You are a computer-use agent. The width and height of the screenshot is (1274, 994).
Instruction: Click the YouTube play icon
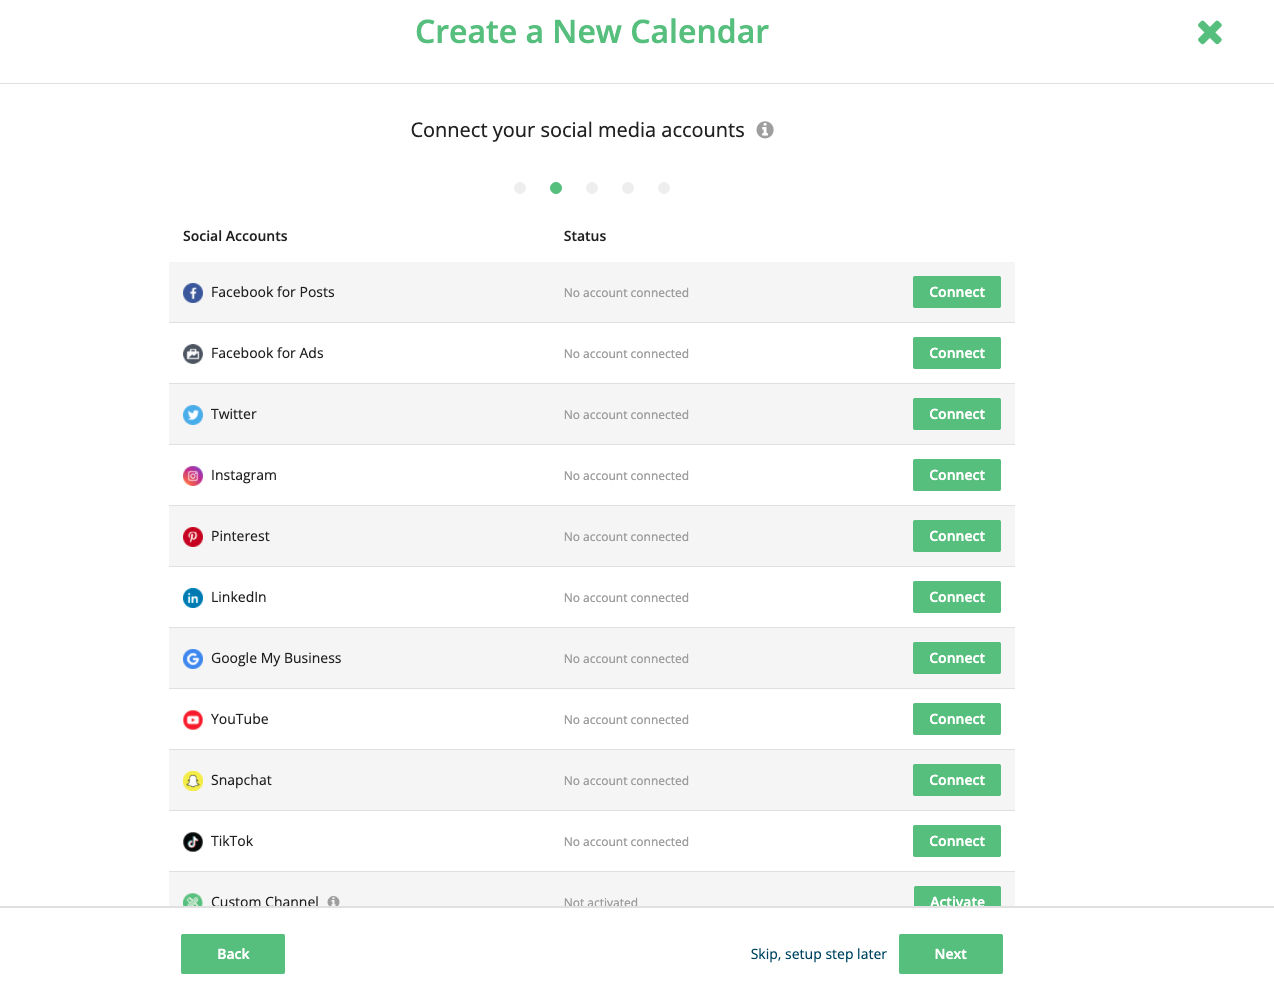pyautogui.click(x=192, y=719)
